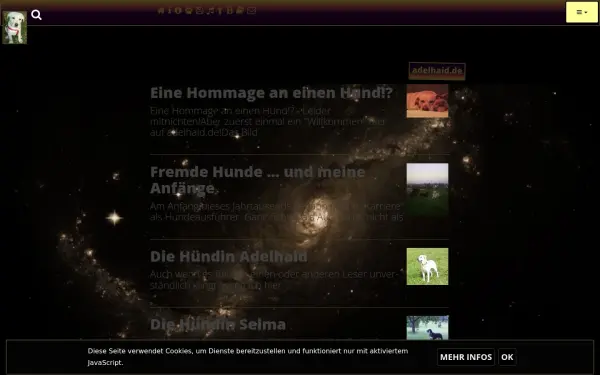
Task: Click the white dog logo image
Action: click(x=15, y=27)
